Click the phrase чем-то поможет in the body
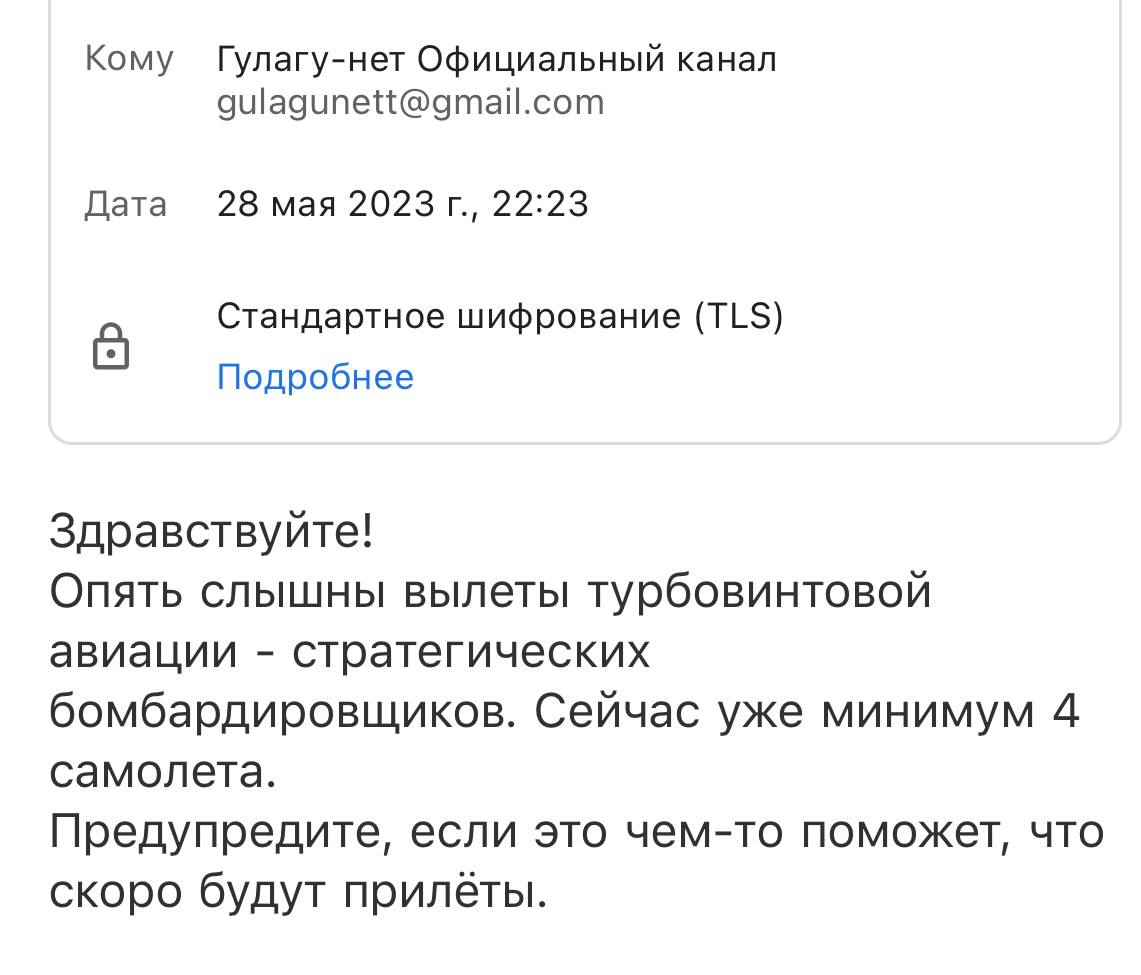The width and height of the screenshot is (1141, 975). pyautogui.click(x=817, y=832)
